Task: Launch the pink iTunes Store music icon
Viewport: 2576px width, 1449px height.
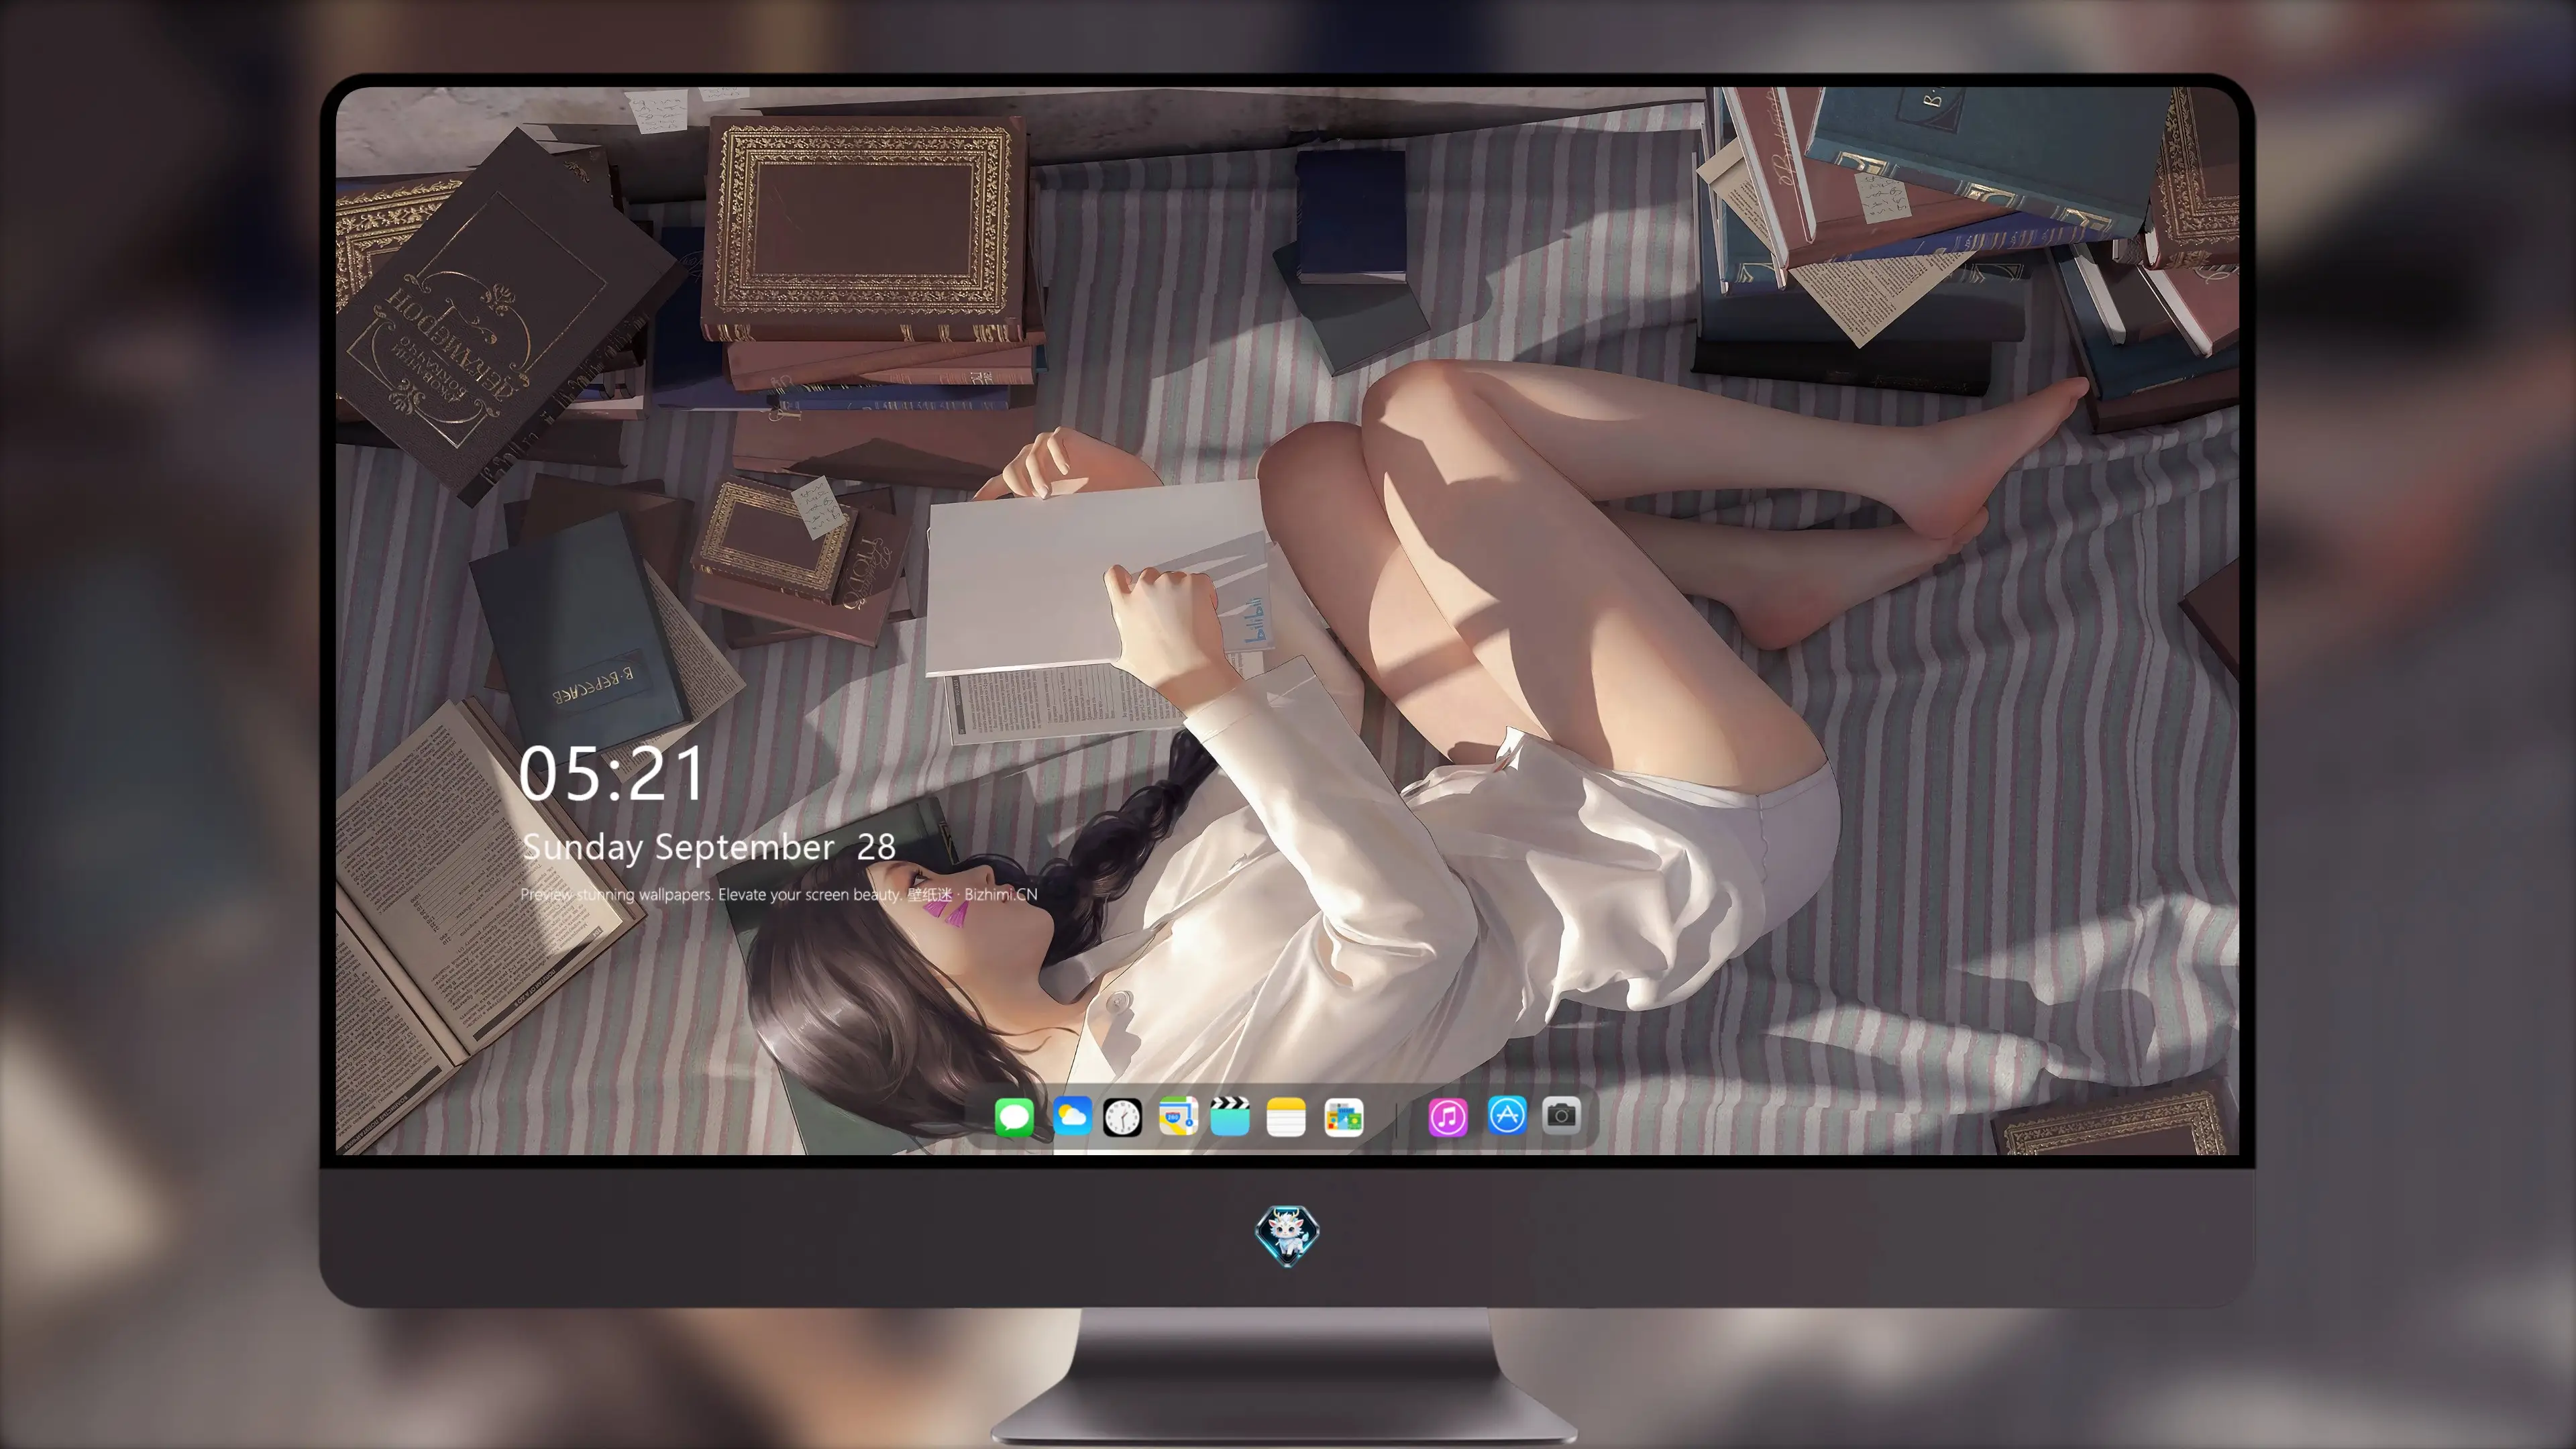Action: [x=1448, y=1117]
